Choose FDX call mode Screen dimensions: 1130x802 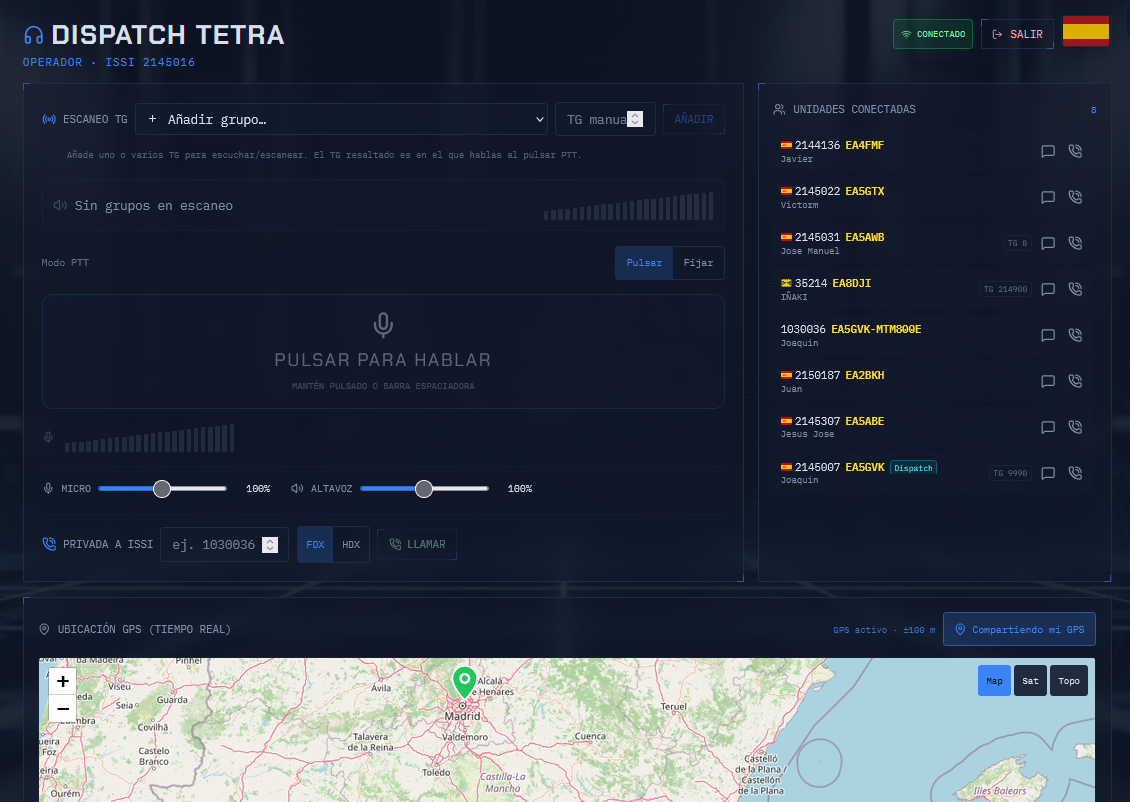pyautogui.click(x=315, y=545)
